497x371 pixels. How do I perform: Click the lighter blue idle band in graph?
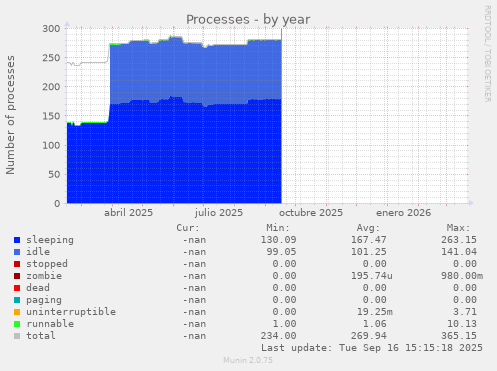click(196, 73)
